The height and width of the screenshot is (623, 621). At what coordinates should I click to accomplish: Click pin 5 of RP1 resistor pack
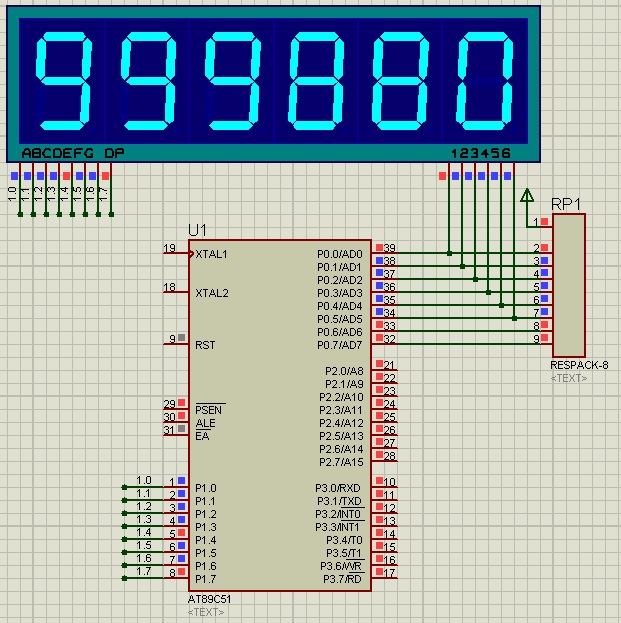(x=536, y=287)
